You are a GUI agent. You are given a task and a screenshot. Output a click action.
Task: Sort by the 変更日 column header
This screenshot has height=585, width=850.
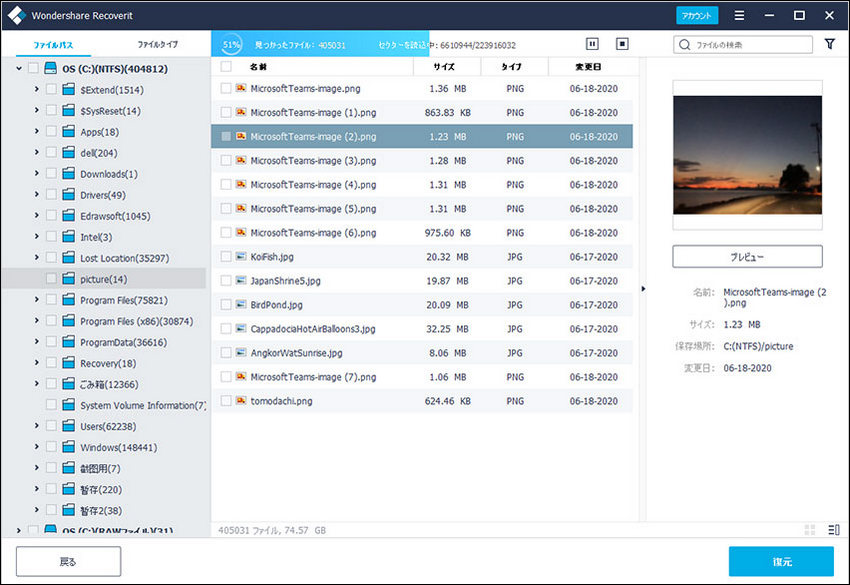point(588,67)
